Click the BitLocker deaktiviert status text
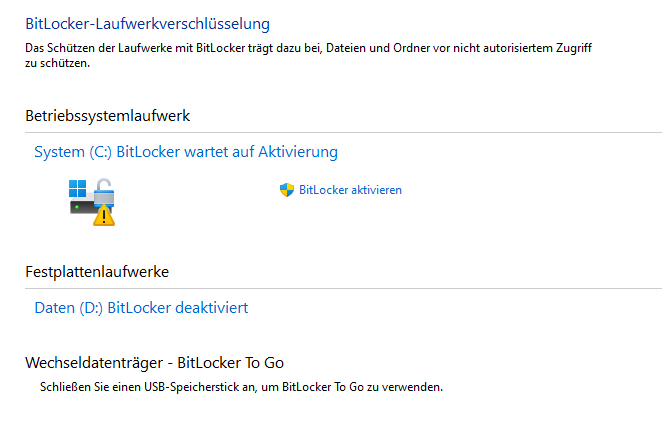 coord(178,308)
